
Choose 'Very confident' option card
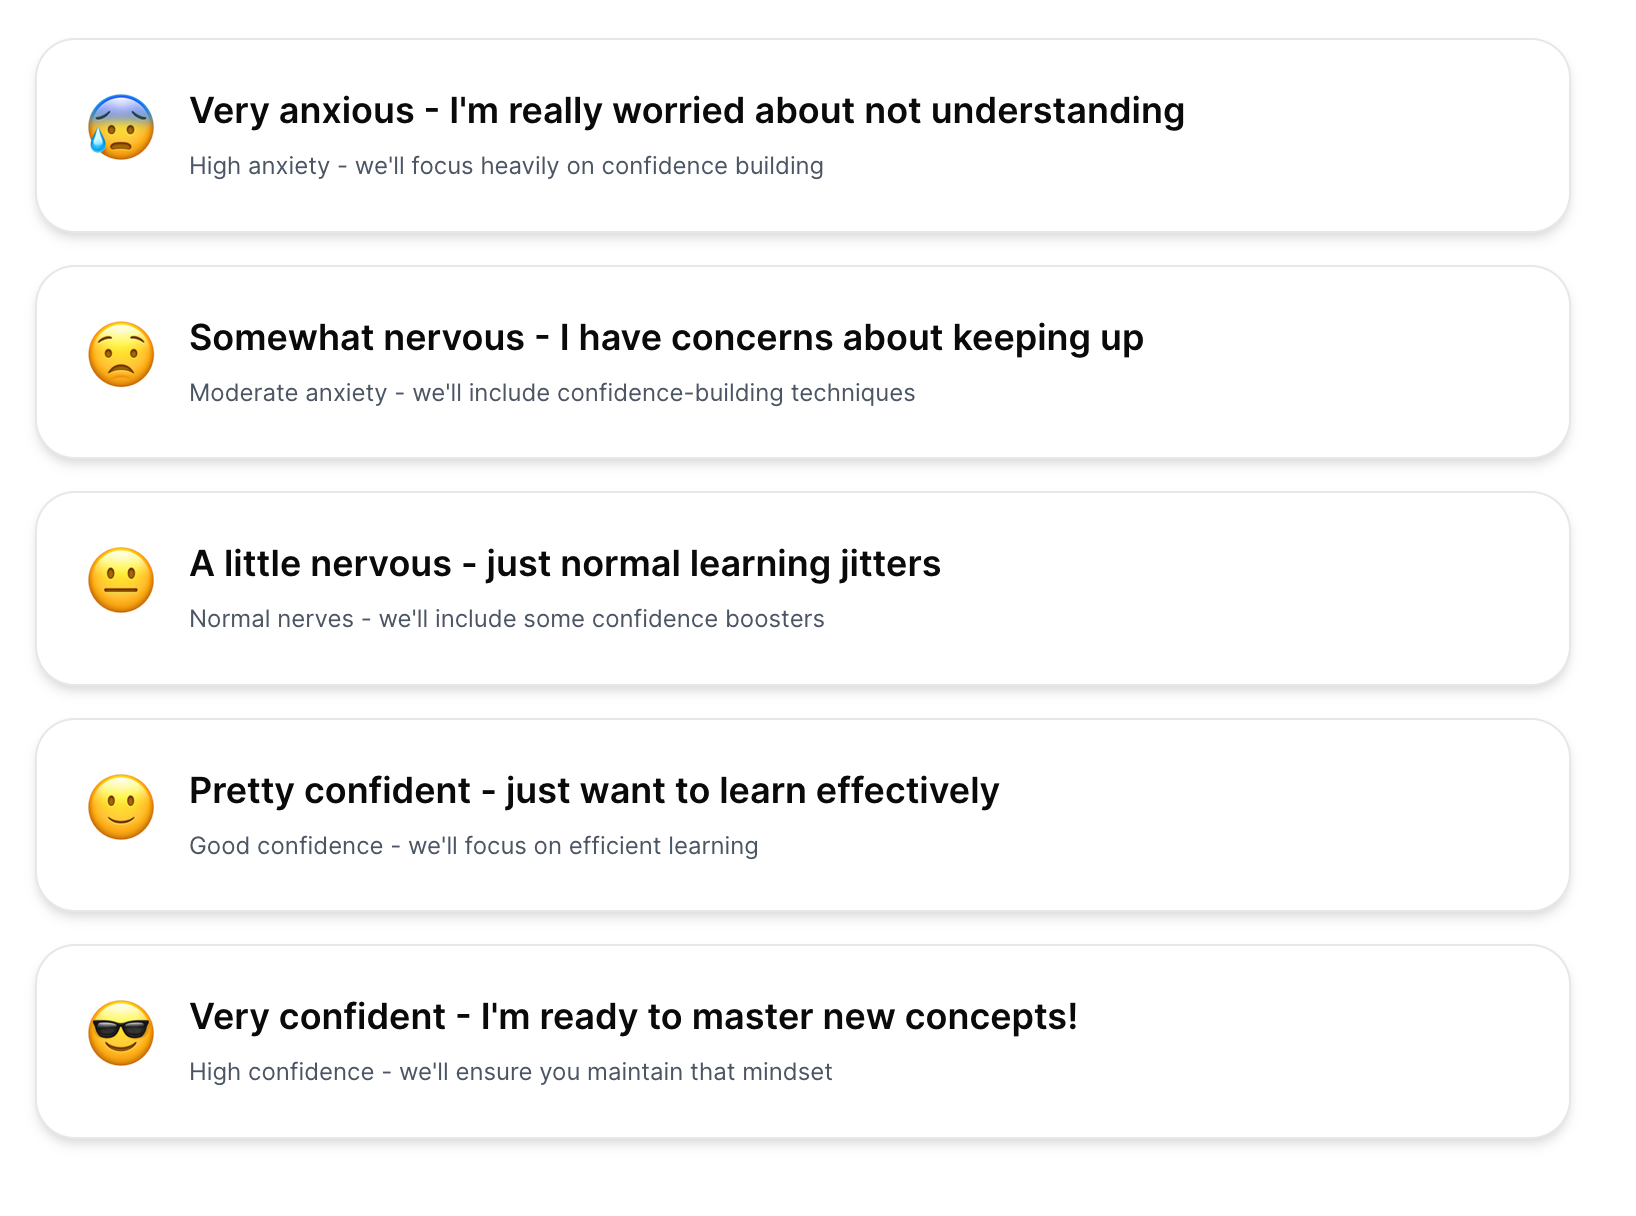point(803,1041)
